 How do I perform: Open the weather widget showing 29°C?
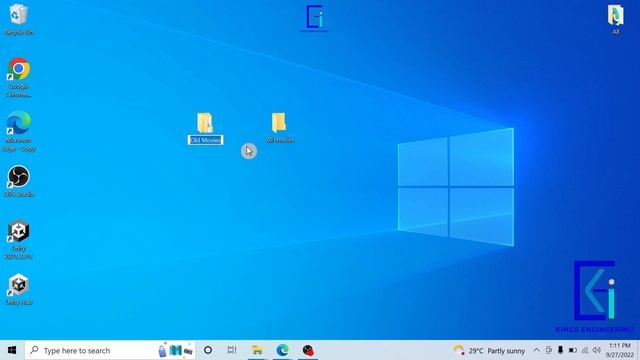[x=489, y=350]
